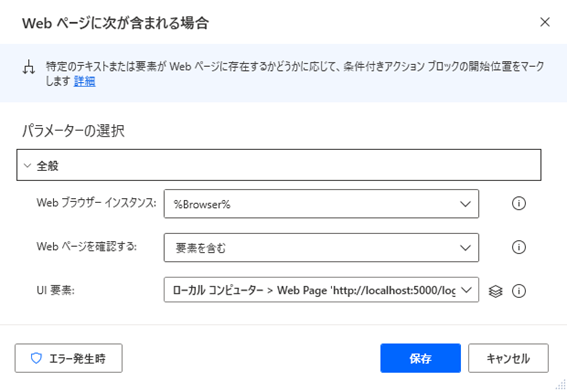The height and width of the screenshot is (391, 567).
Task: Click the UI要素 text field value
Action: click(x=314, y=290)
